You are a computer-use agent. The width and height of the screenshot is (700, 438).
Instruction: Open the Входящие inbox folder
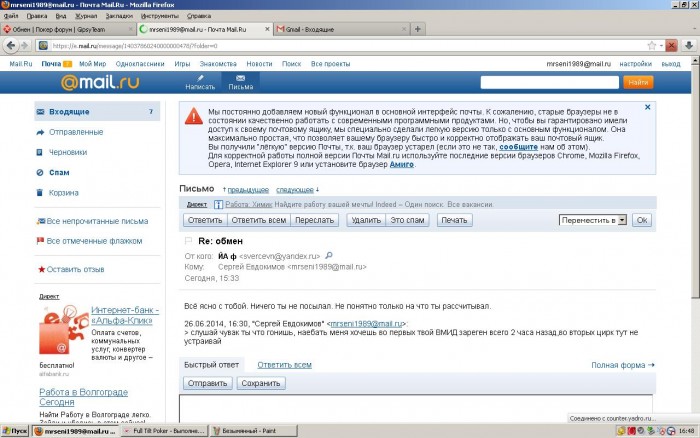pyautogui.click(x=97, y=112)
